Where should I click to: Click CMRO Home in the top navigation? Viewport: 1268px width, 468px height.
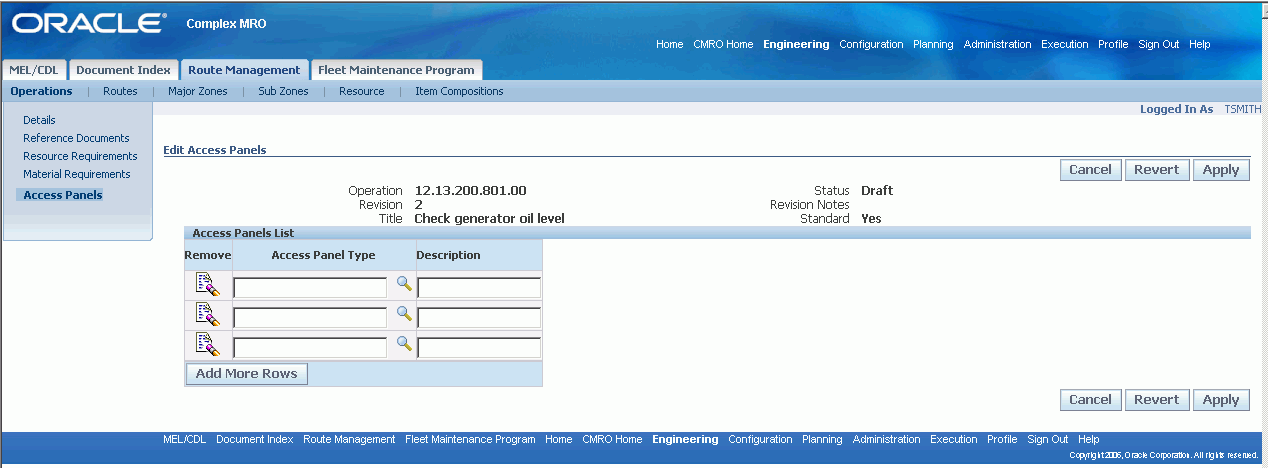click(x=723, y=44)
